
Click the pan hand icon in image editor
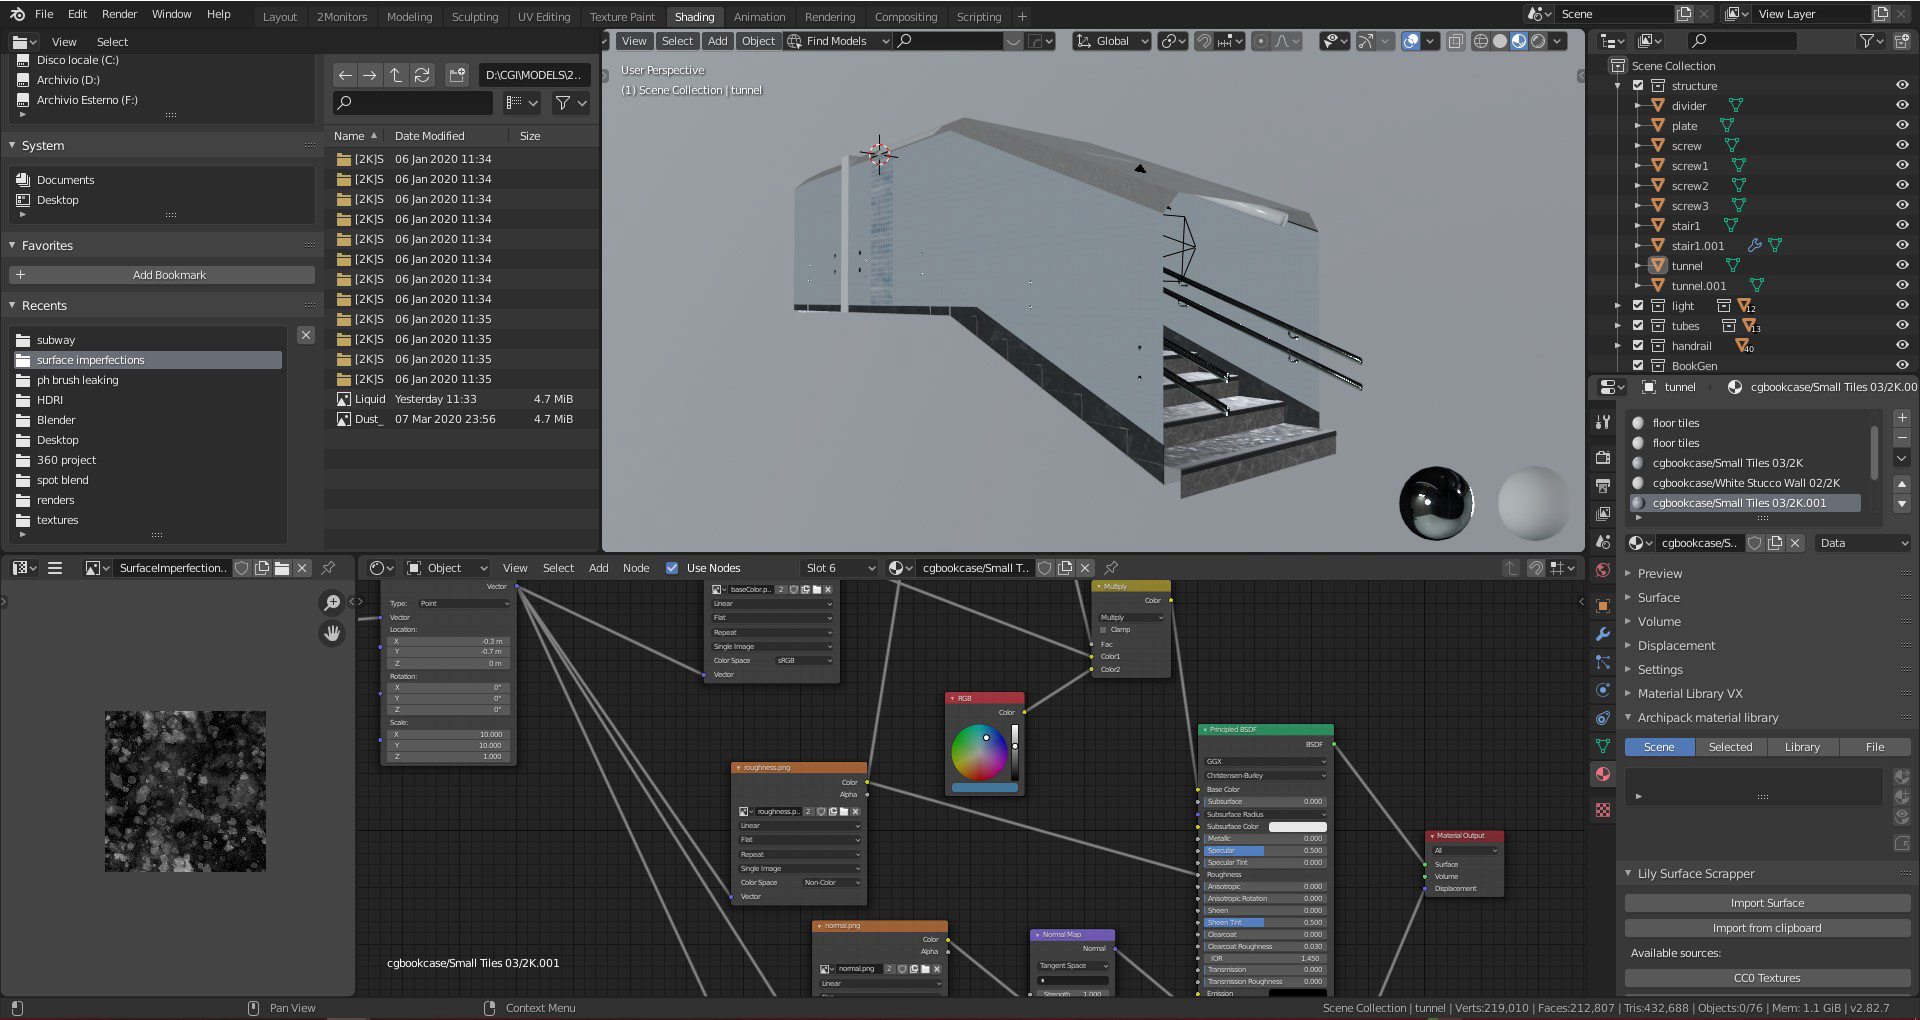pyautogui.click(x=332, y=633)
